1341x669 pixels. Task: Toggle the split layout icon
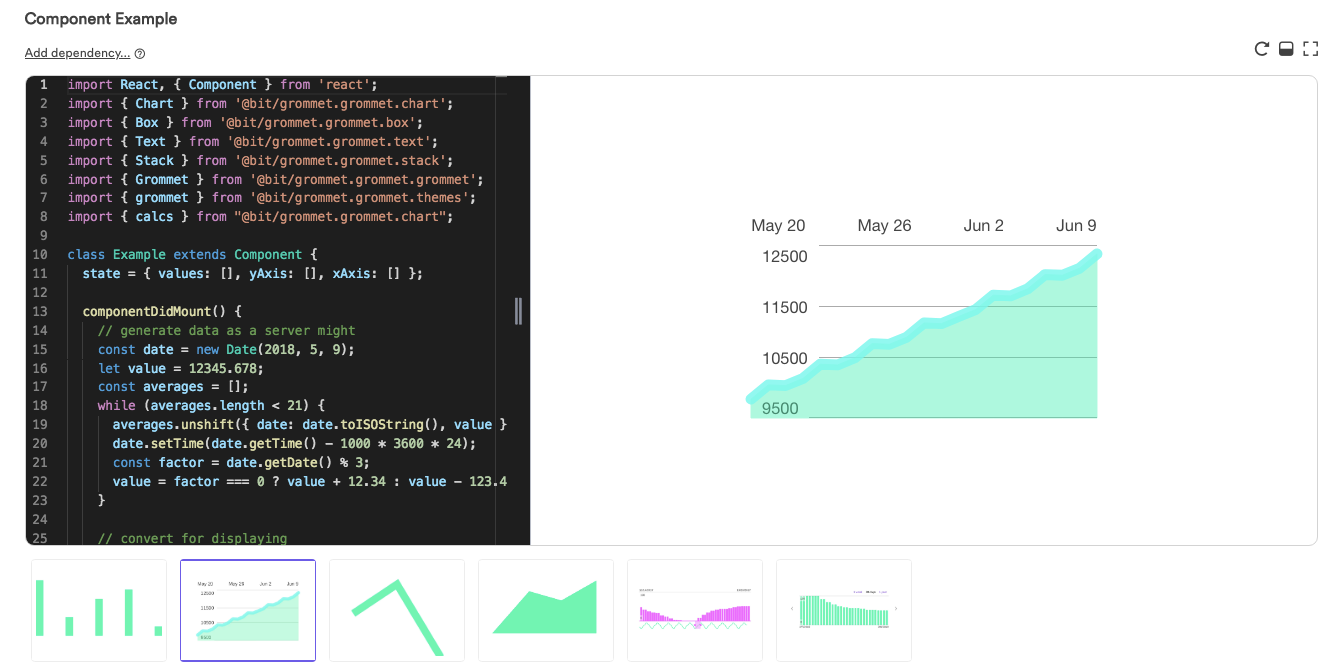coord(1286,49)
